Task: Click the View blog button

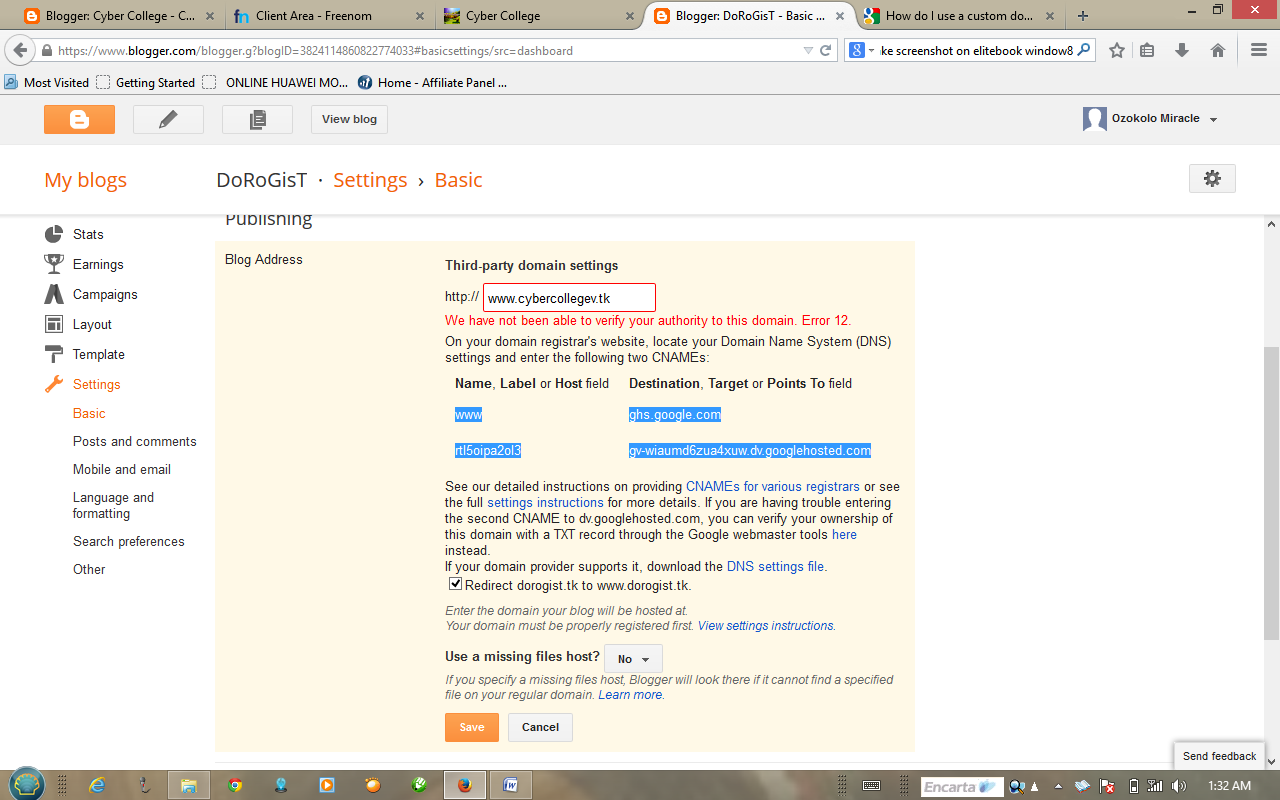Action: click(349, 119)
